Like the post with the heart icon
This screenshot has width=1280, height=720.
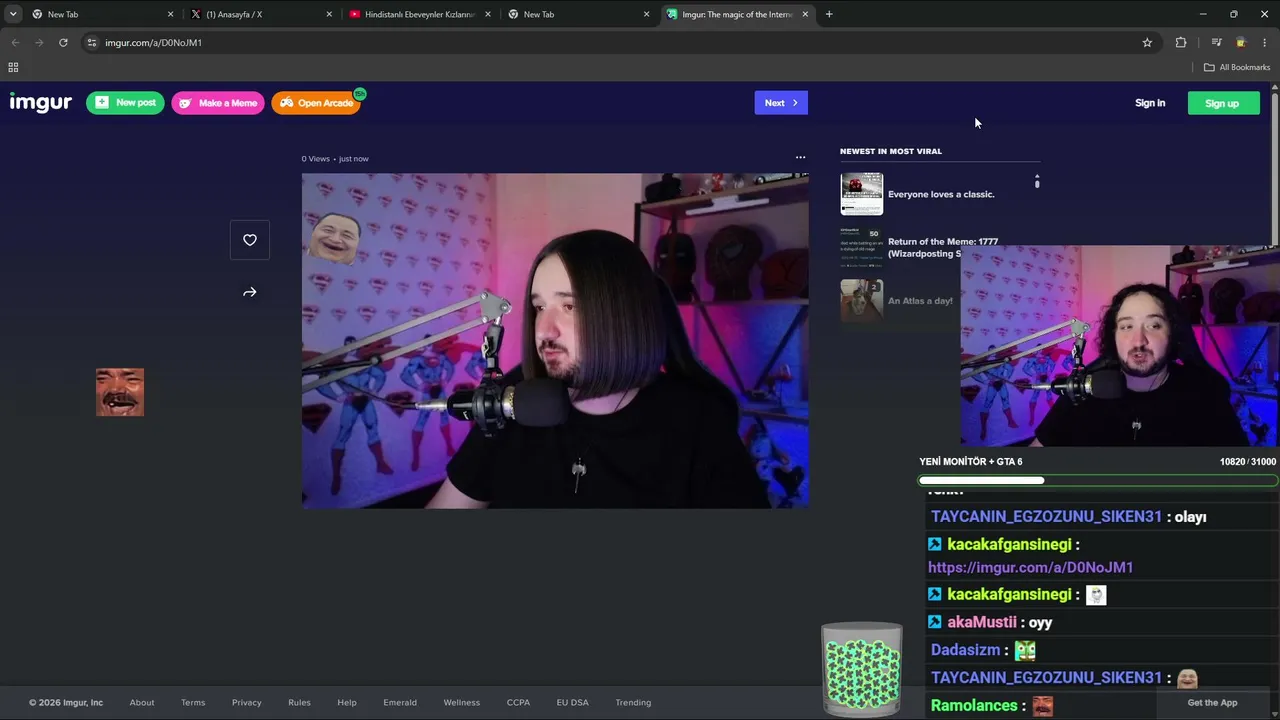pos(250,240)
